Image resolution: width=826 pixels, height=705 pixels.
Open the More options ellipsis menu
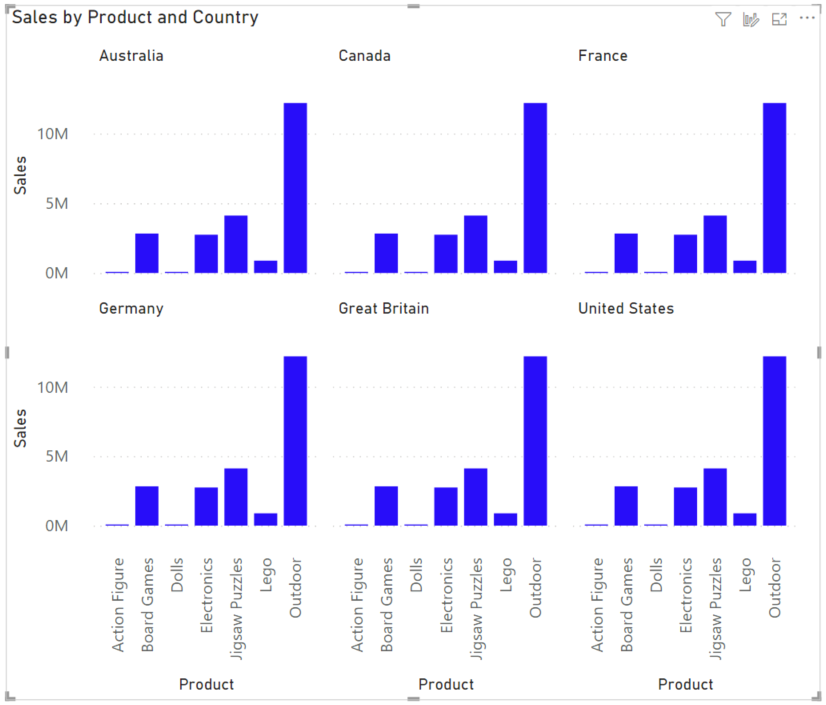click(807, 18)
